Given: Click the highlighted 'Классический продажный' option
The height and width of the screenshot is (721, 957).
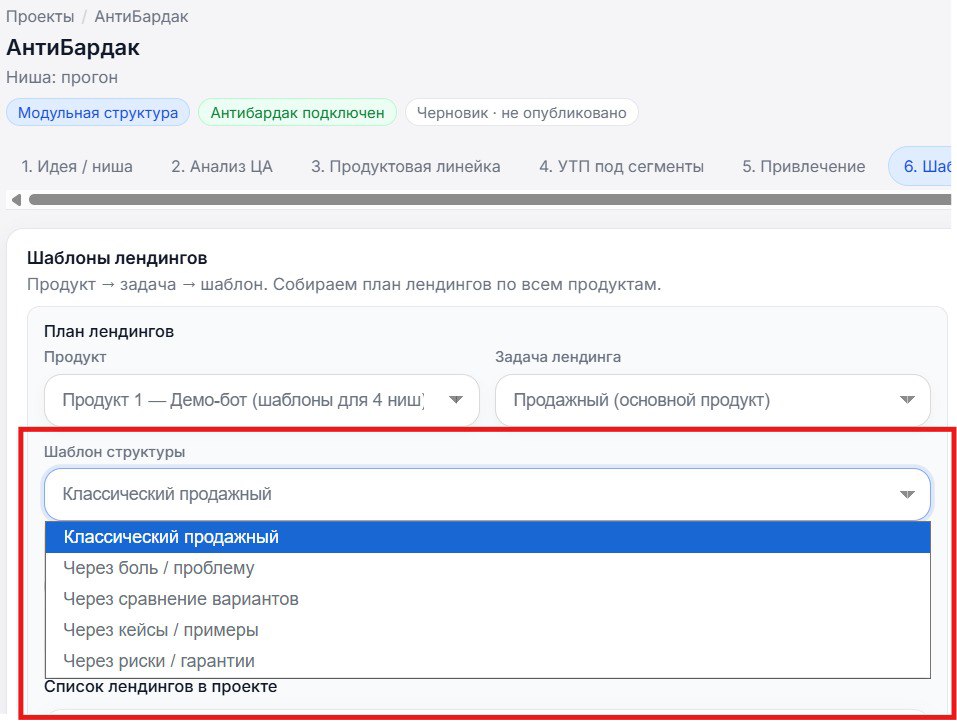Looking at the screenshot, I should pyautogui.click(x=170, y=536).
